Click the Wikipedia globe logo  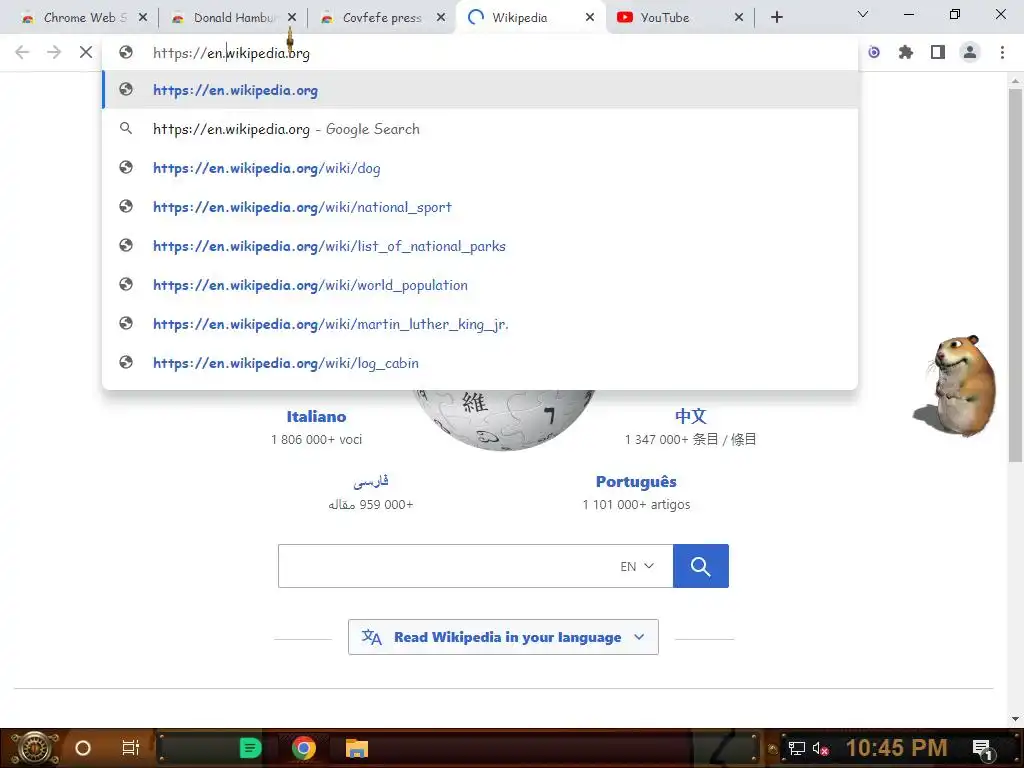click(504, 419)
